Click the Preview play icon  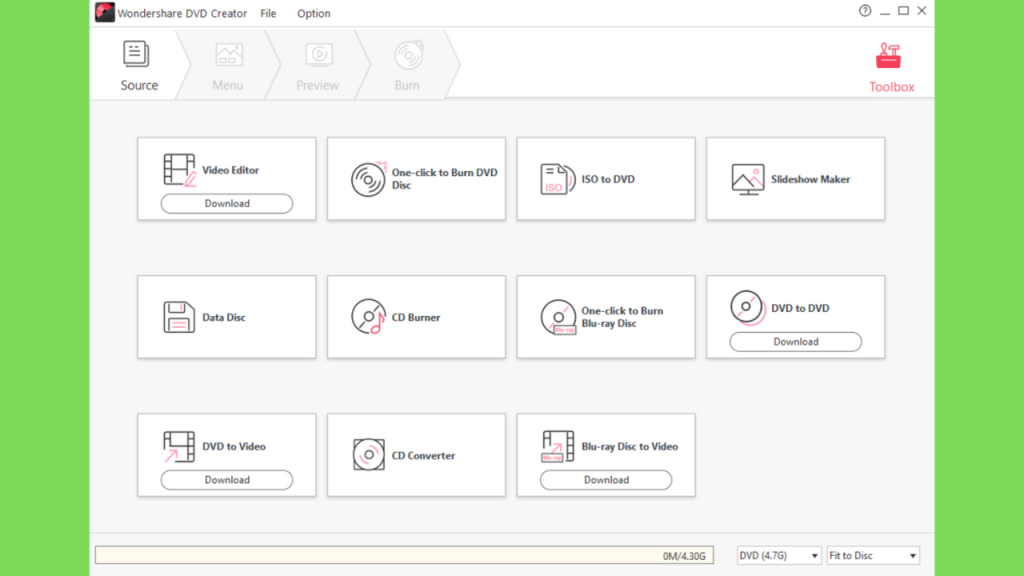pos(319,55)
